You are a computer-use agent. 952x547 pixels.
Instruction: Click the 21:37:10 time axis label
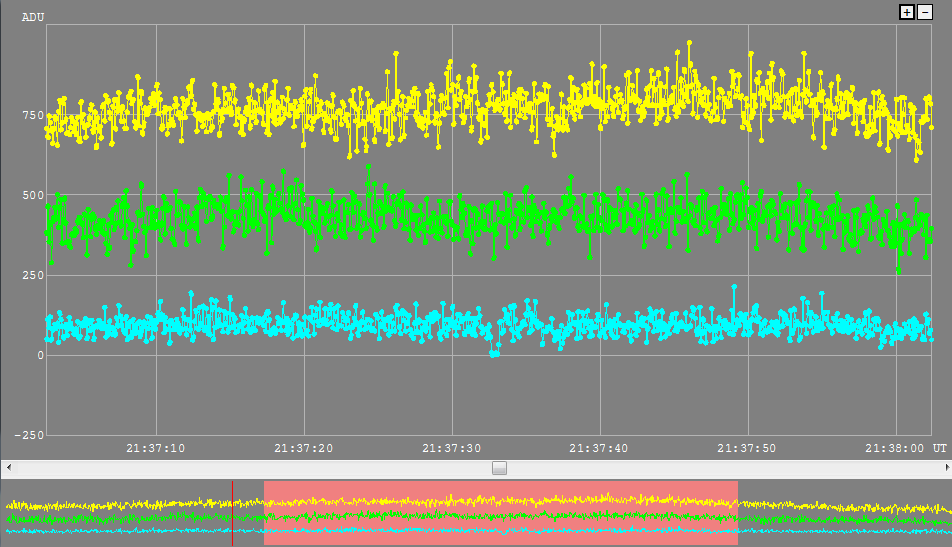click(x=157, y=449)
